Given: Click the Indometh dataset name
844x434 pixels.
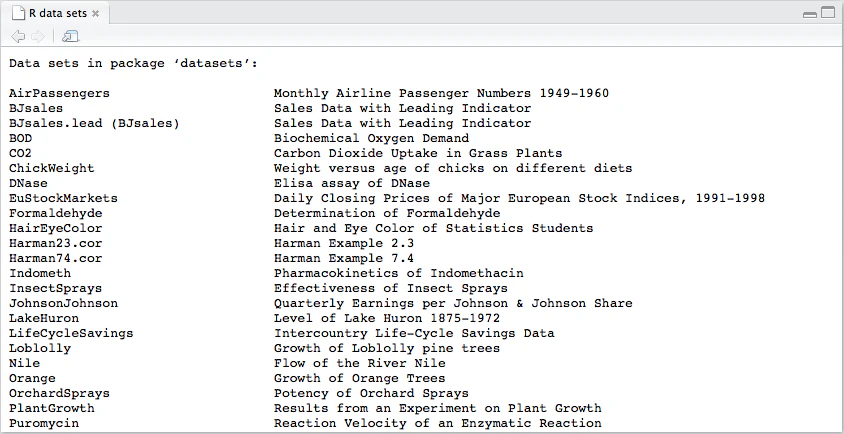Looking at the screenshot, I should pyautogui.click(x=40, y=273).
